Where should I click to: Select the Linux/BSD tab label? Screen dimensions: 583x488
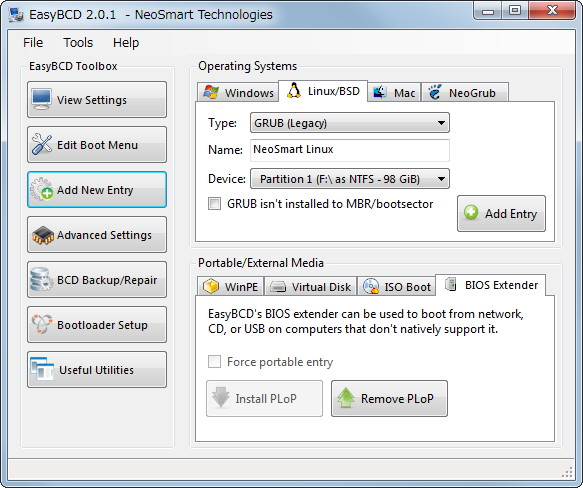(334, 91)
